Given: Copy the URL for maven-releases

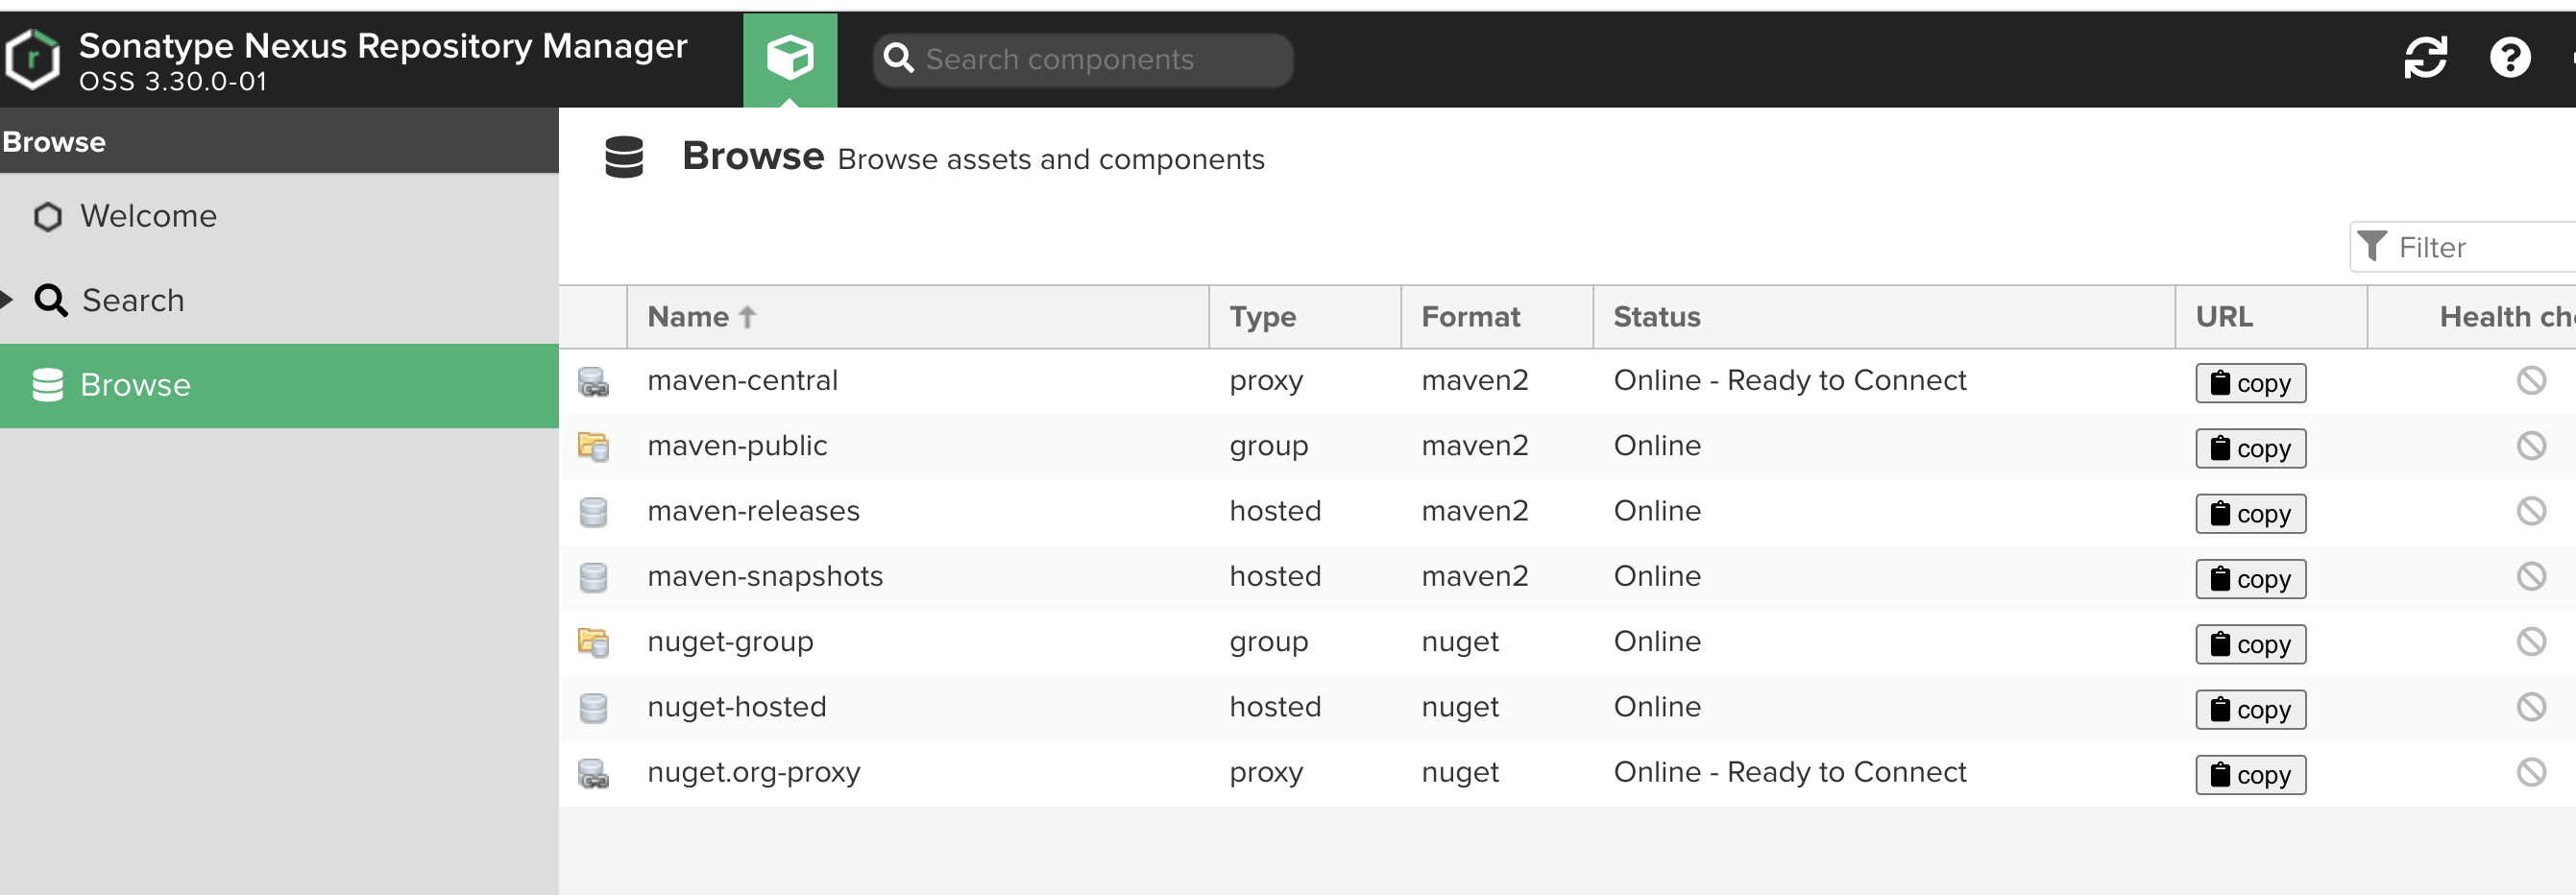Looking at the screenshot, I should (x=2250, y=514).
